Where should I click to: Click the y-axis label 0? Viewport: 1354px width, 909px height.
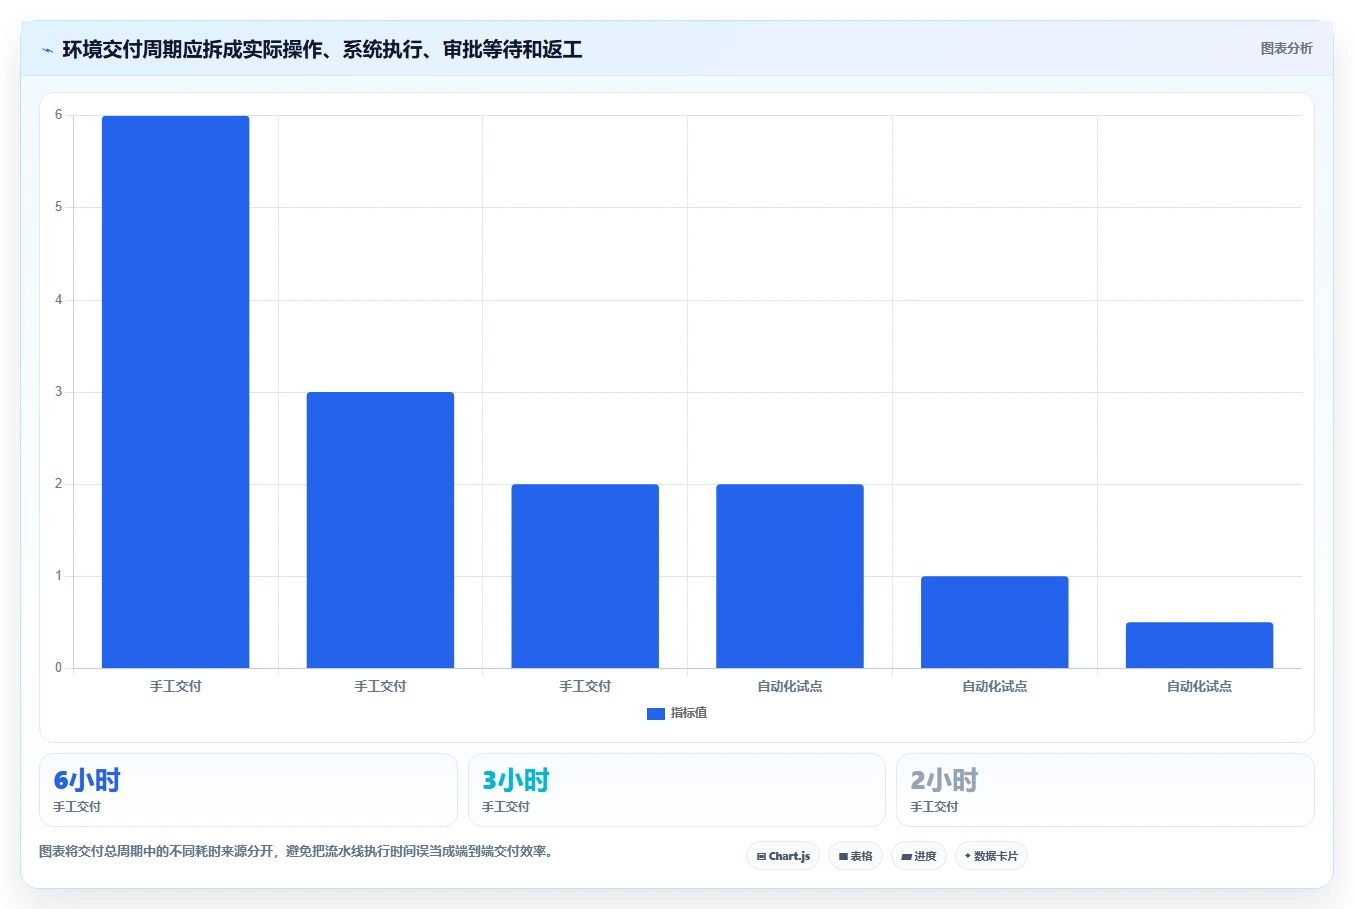(x=58, y=668)
